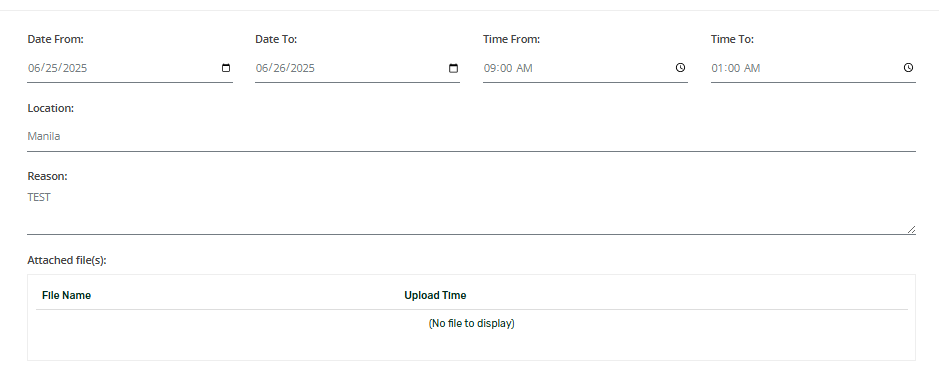Select the hour 01 in Time To

717,68
